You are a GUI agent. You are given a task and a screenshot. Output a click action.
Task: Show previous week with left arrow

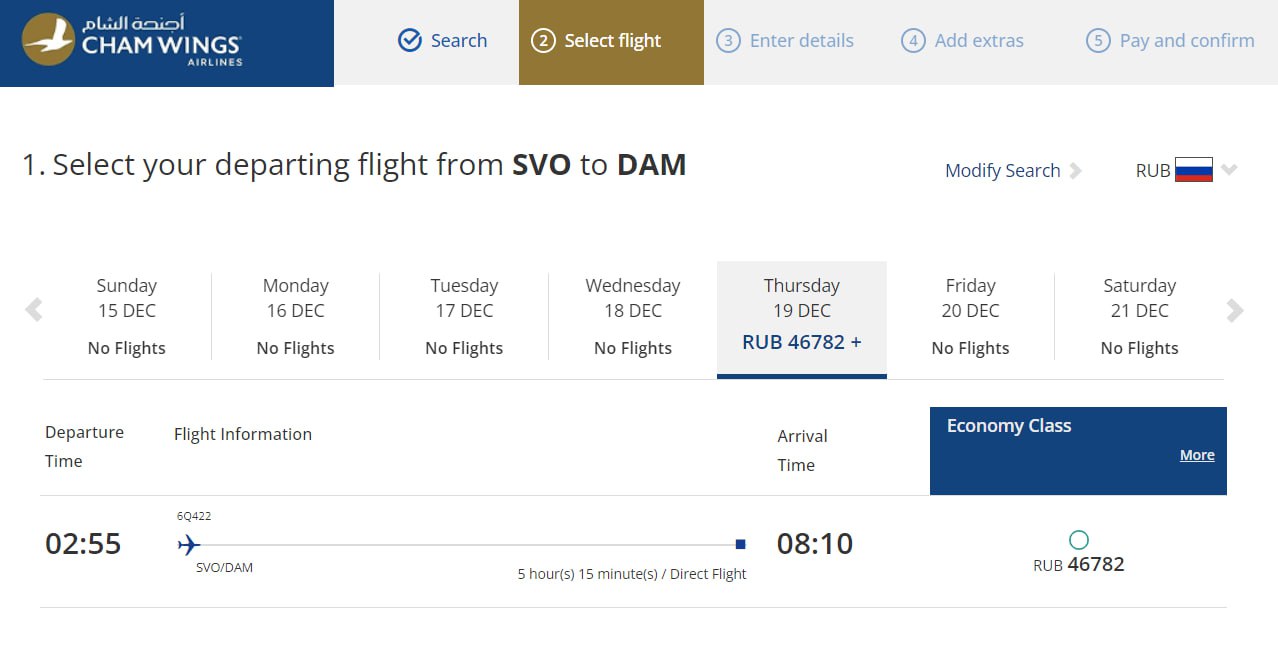(x=34, y=310)
